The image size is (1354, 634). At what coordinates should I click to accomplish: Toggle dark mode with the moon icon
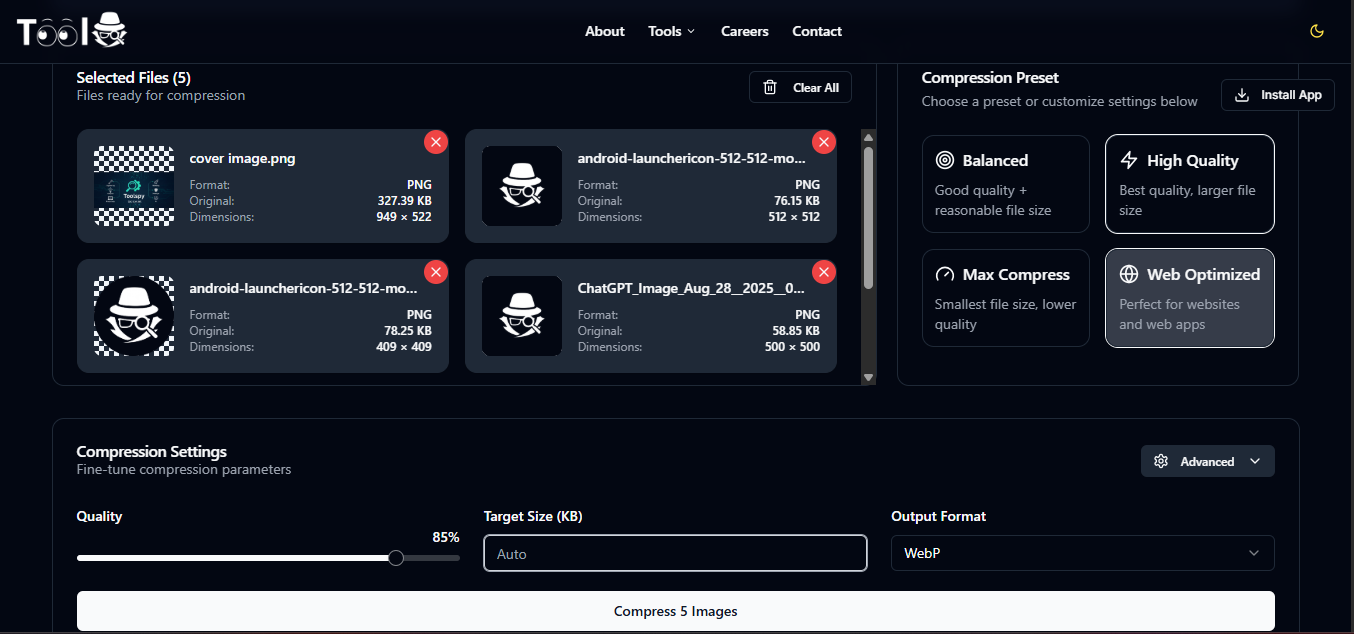click(x=1316, y=31)
